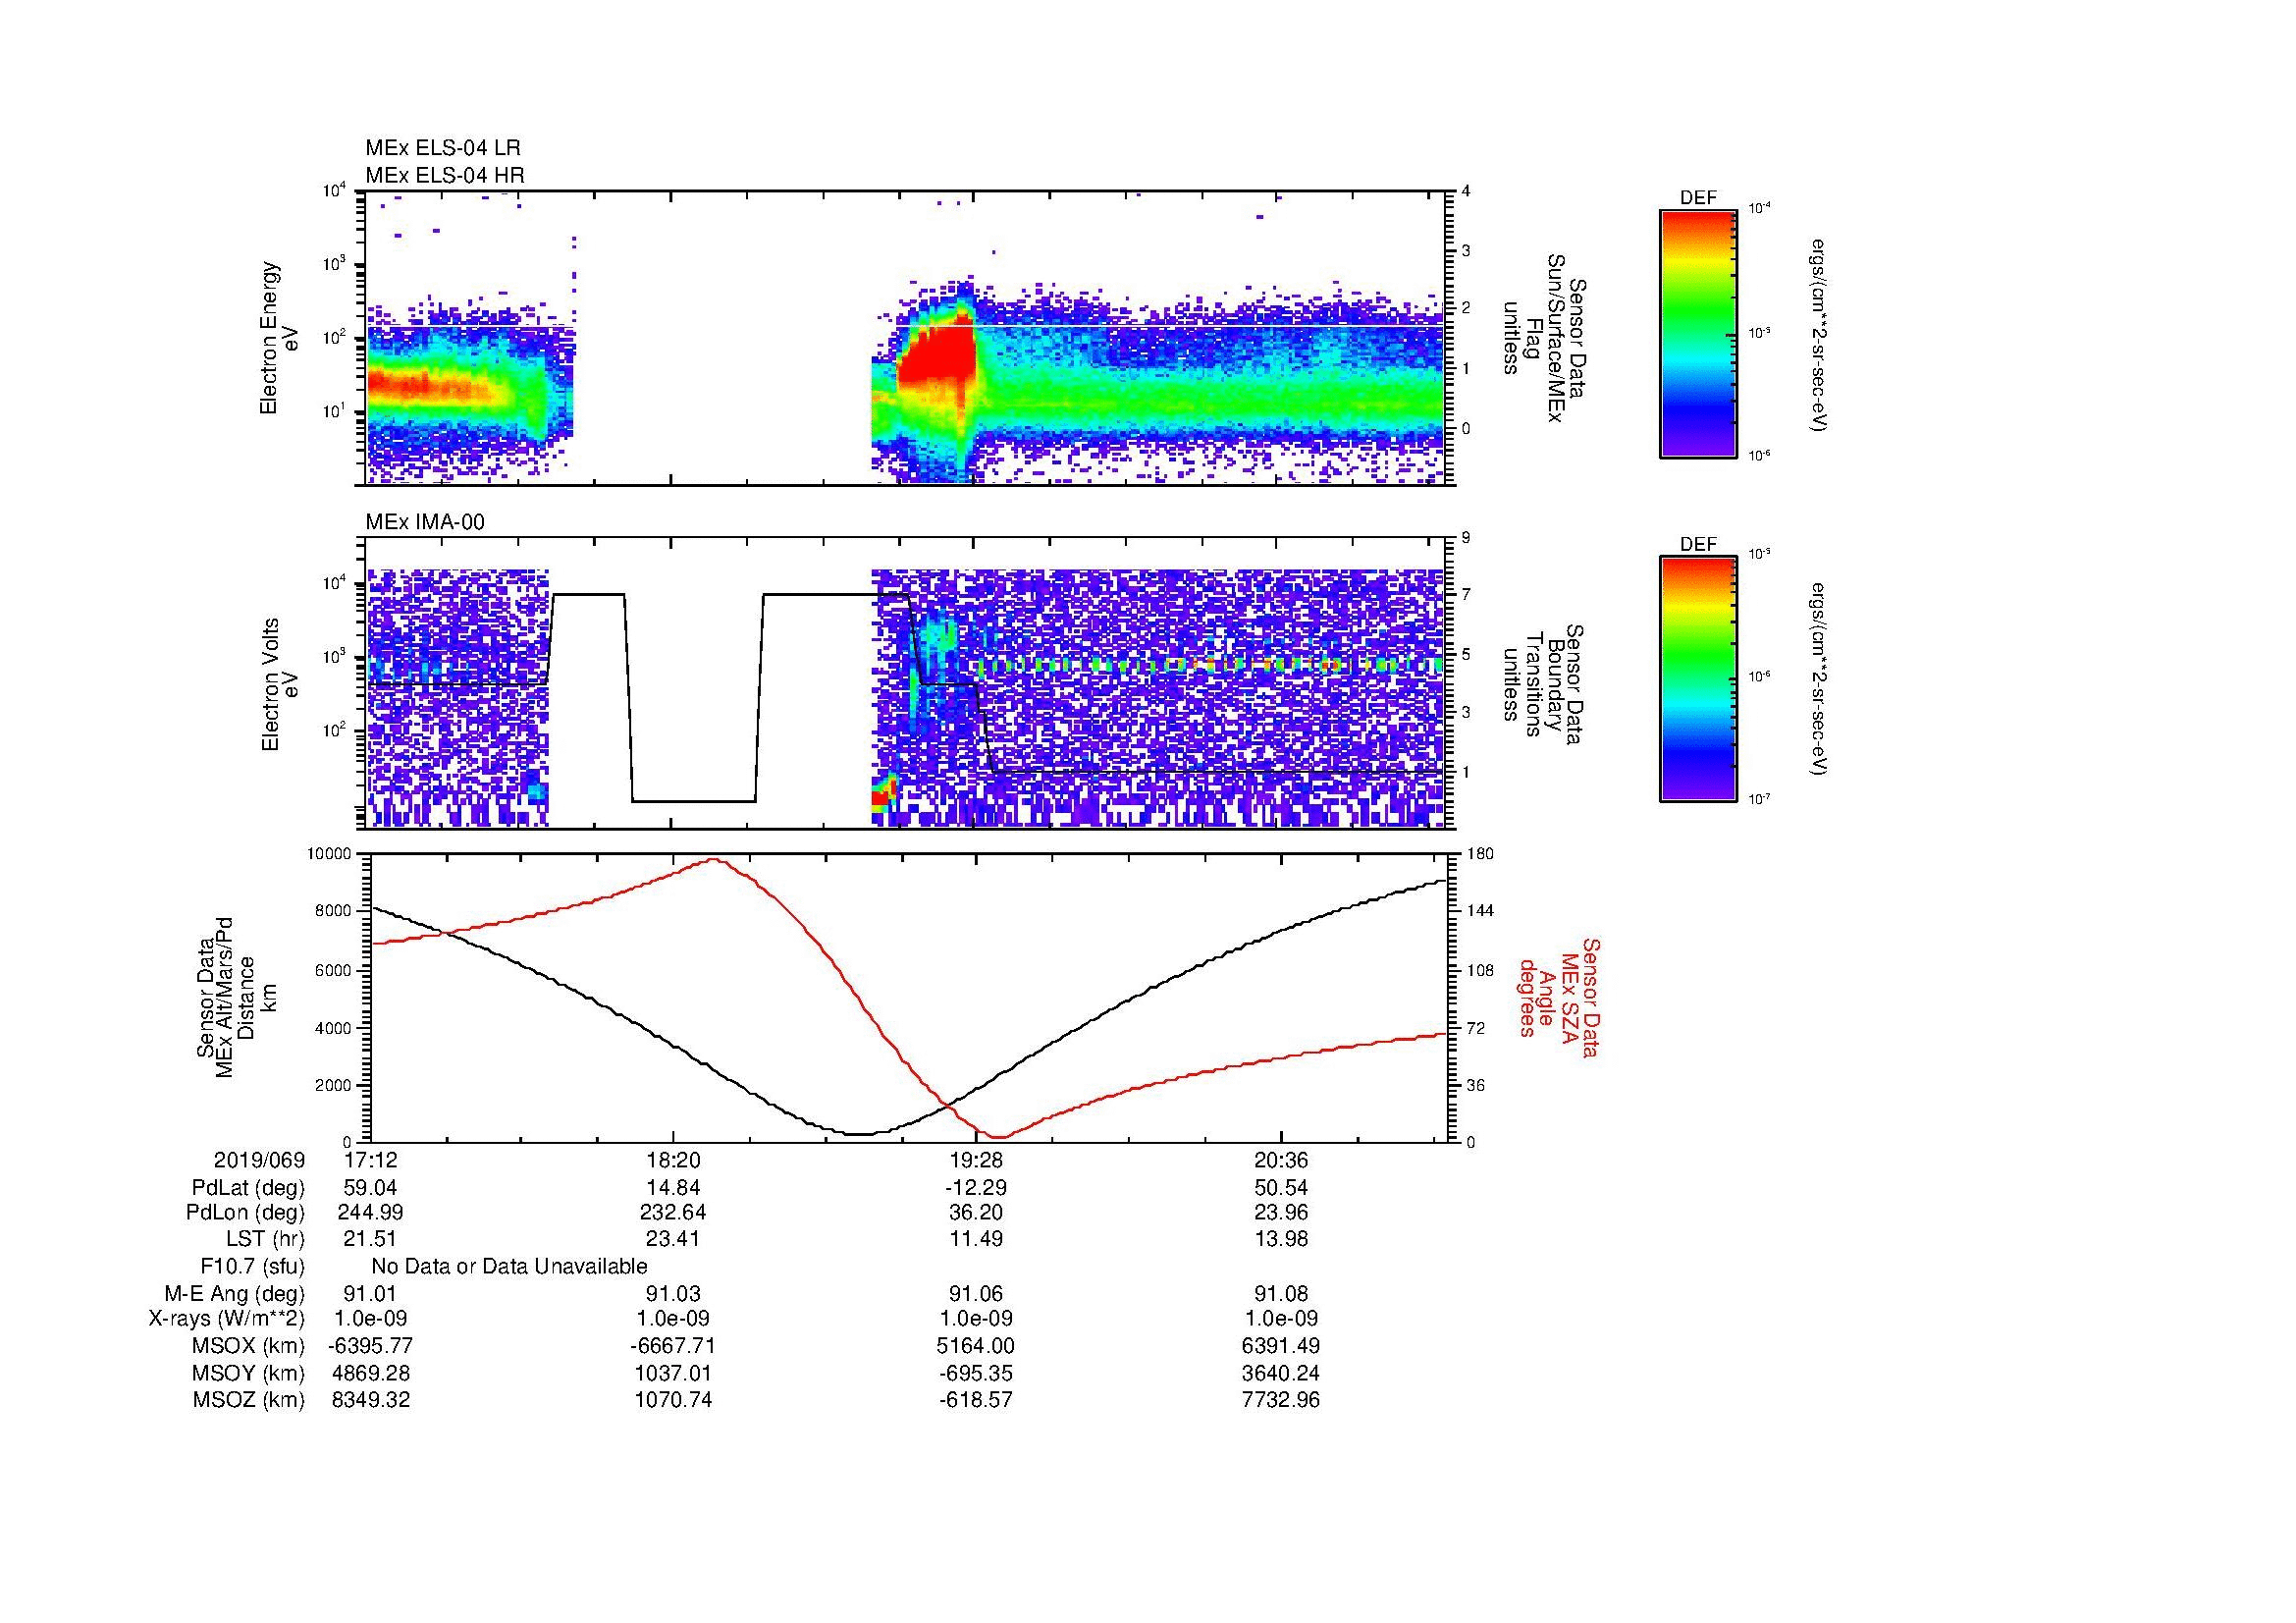Screen dimensions: 2296x1623
Task: Click the 'F10.7 (sfu)' row label
Action: point(253,1267)
